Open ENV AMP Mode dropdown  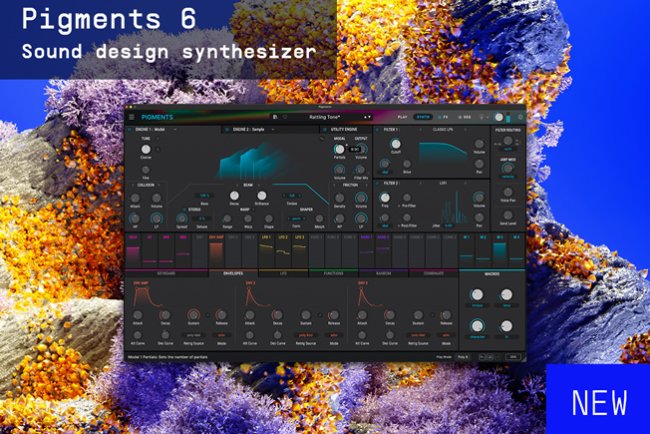click(221, 335)
